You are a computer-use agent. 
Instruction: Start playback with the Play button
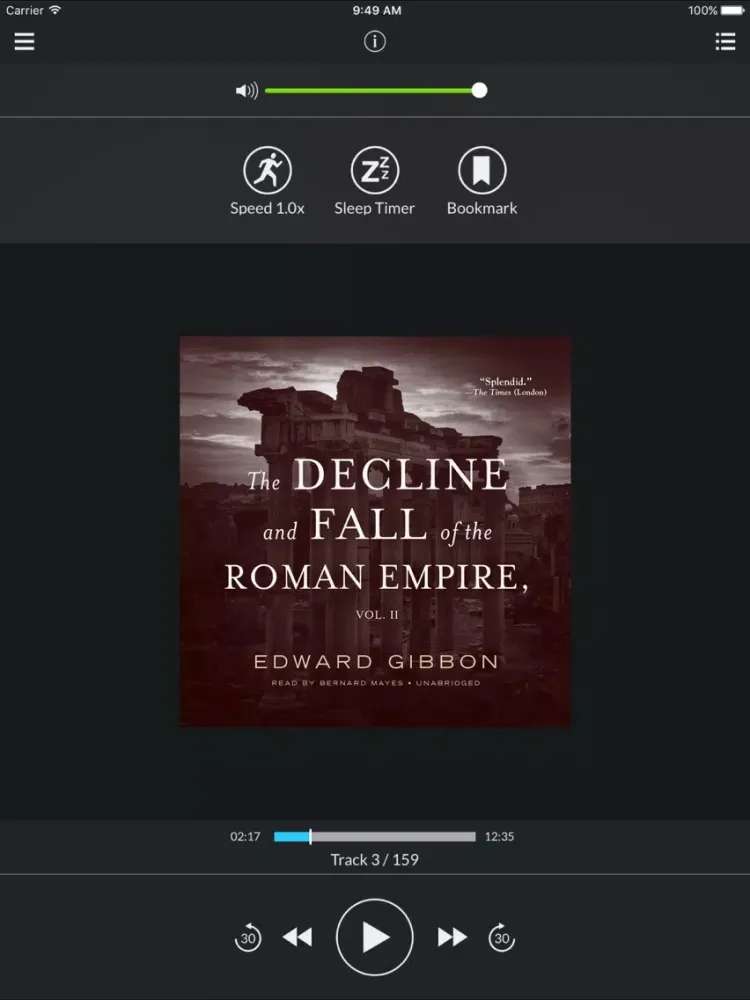[x=374, y=938]
